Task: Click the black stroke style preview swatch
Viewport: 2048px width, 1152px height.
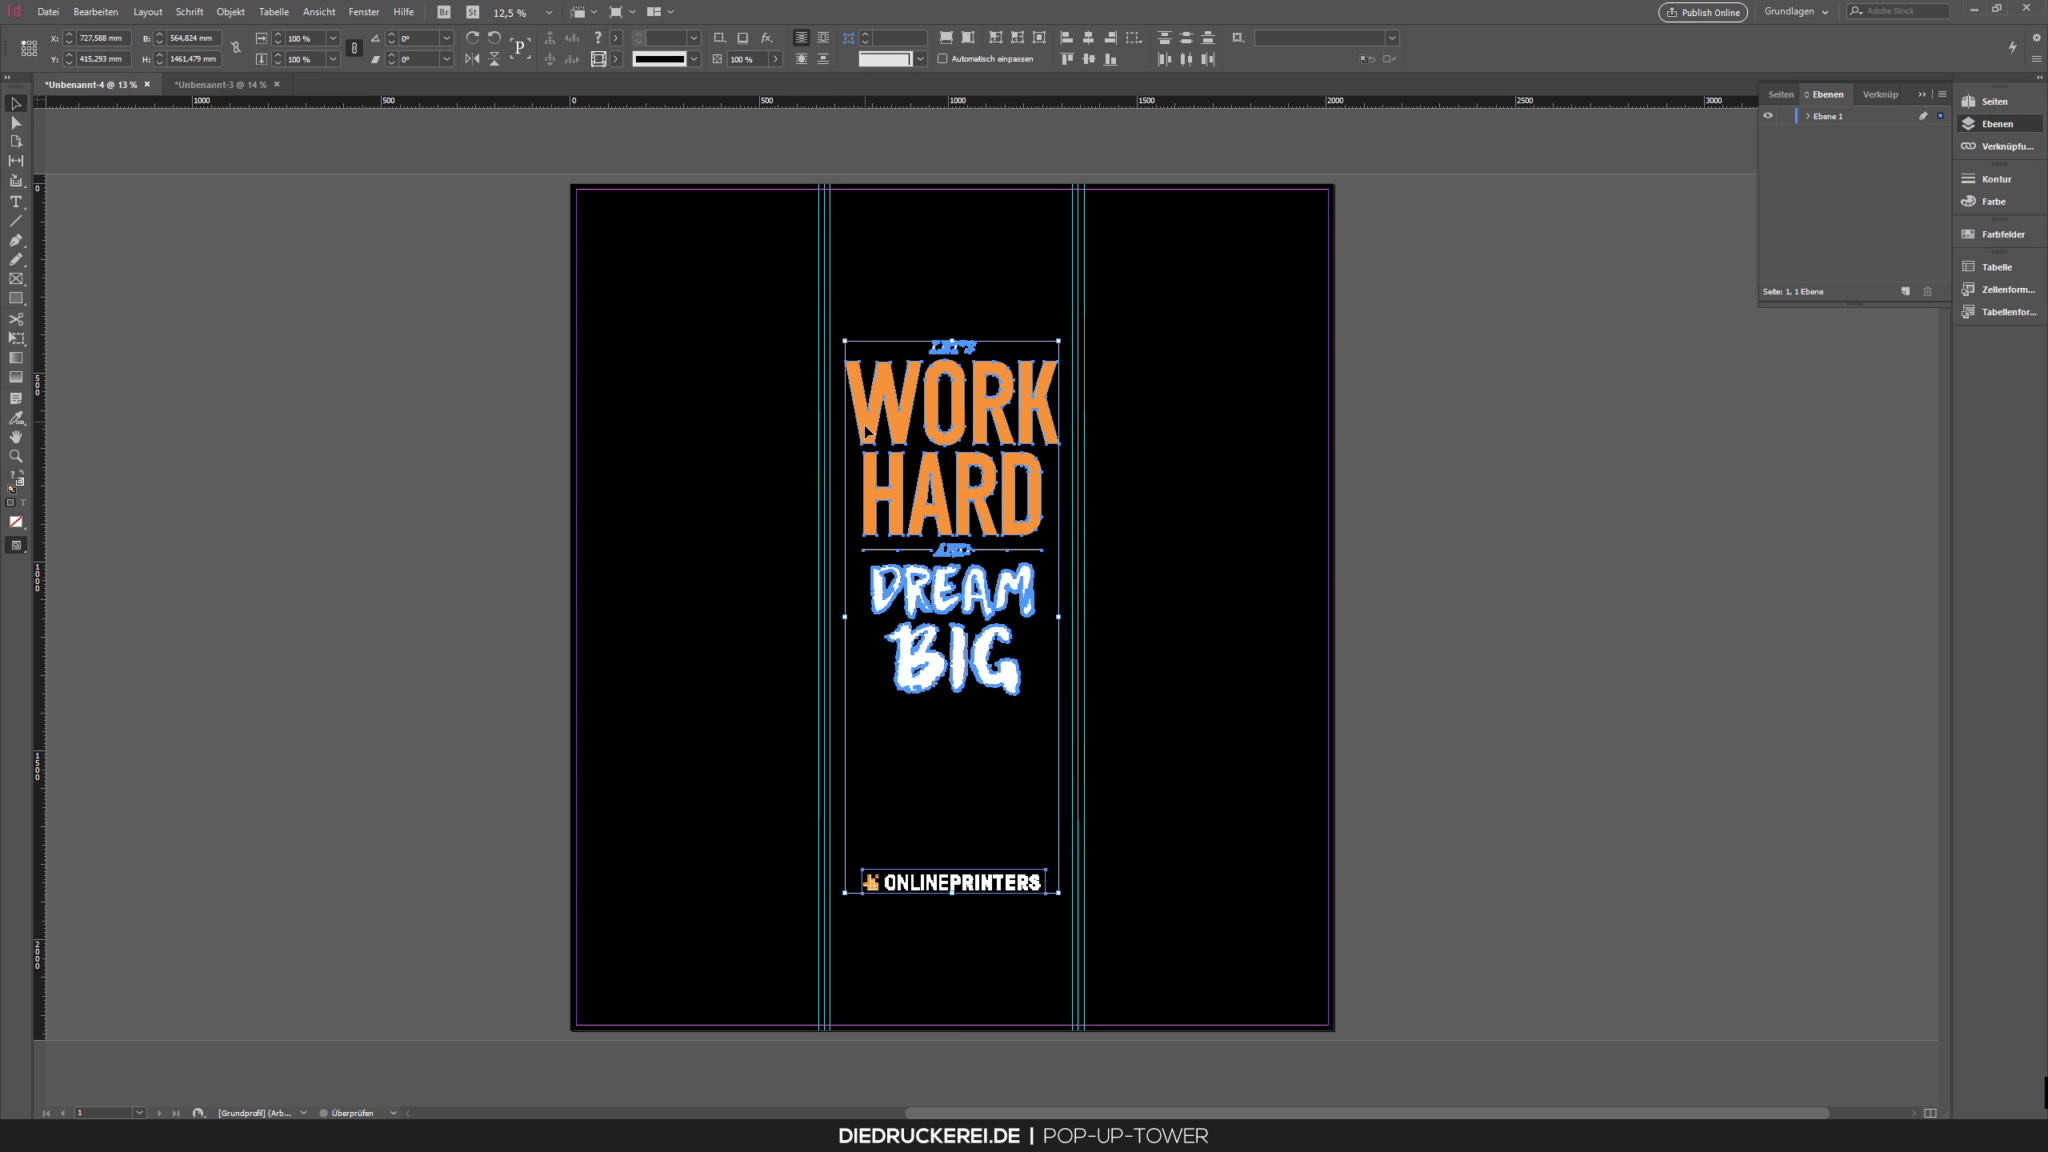Action: 660,59
